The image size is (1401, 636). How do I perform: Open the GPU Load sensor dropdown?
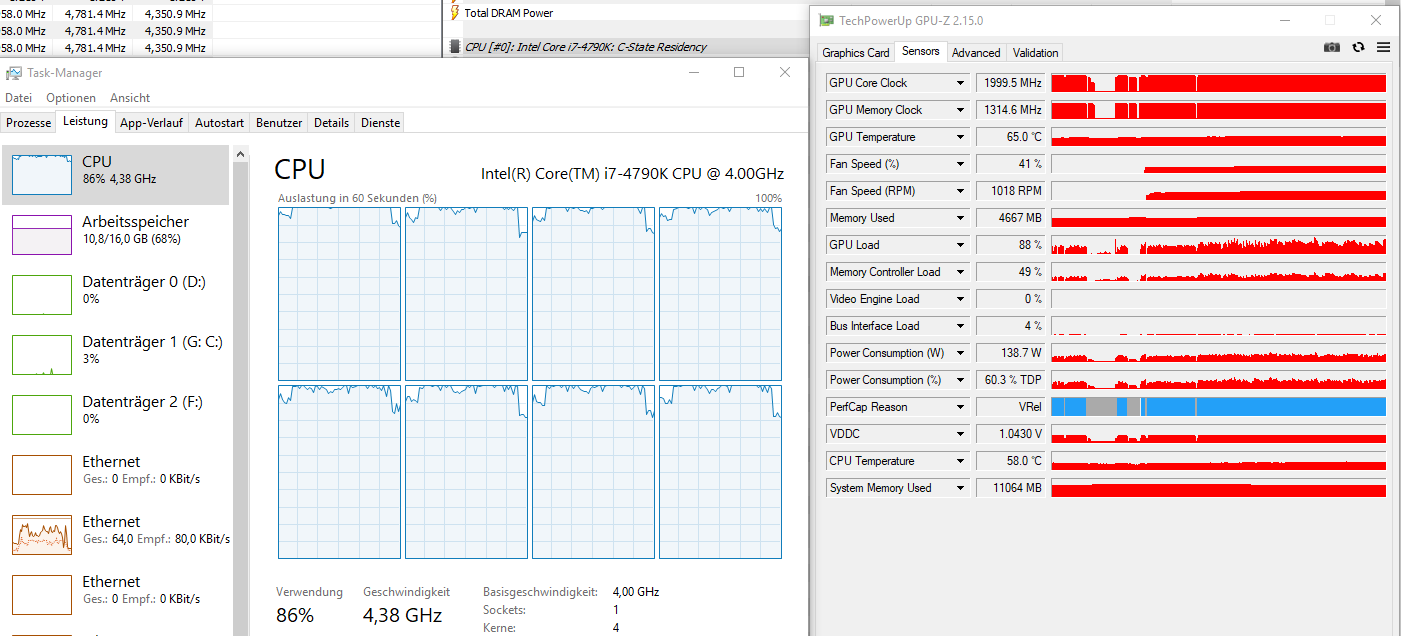(960, 245)
